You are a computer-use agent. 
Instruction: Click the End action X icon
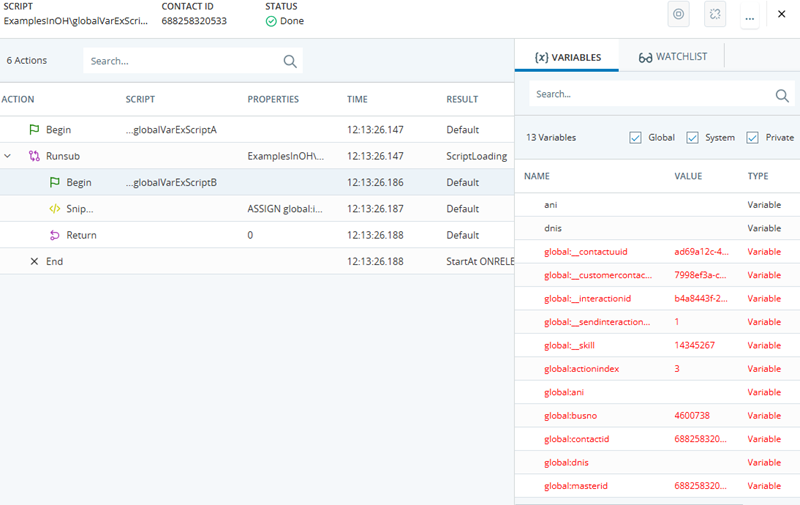point(34,261)
